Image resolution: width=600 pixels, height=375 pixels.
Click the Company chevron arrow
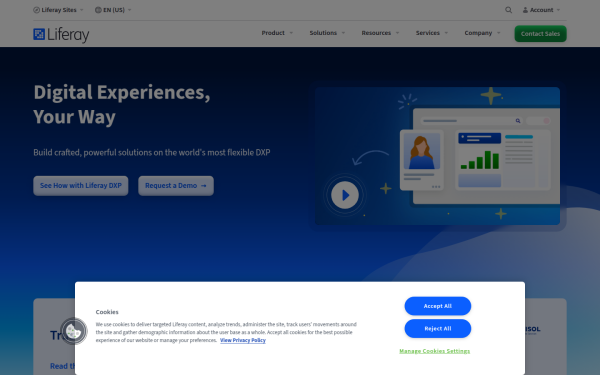[x=499, y=33]
